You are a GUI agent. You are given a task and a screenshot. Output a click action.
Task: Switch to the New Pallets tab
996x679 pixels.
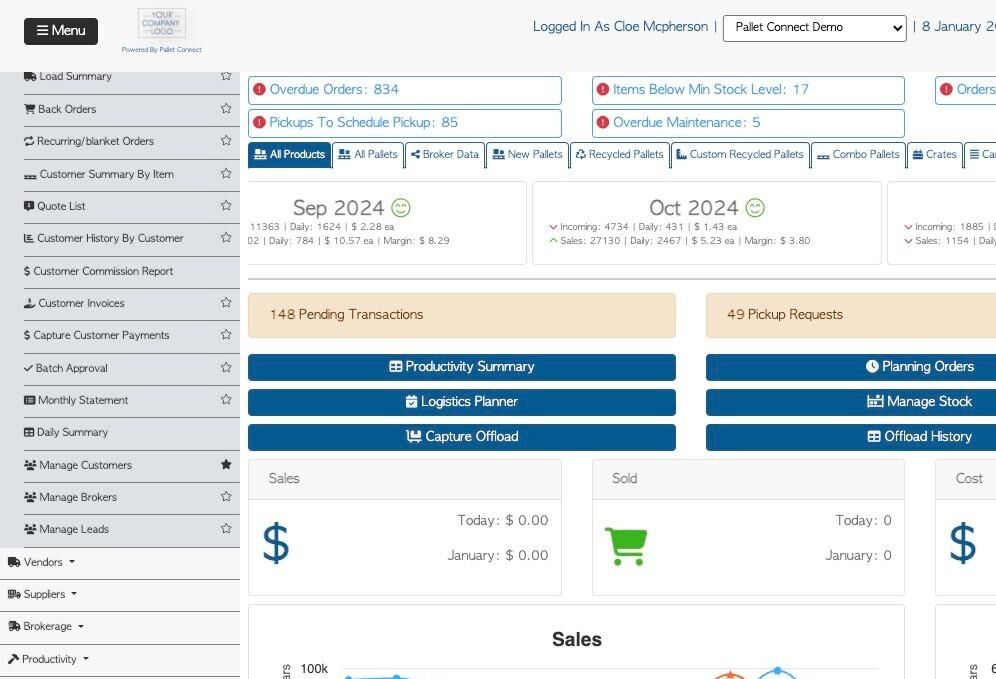click(527, 154)
